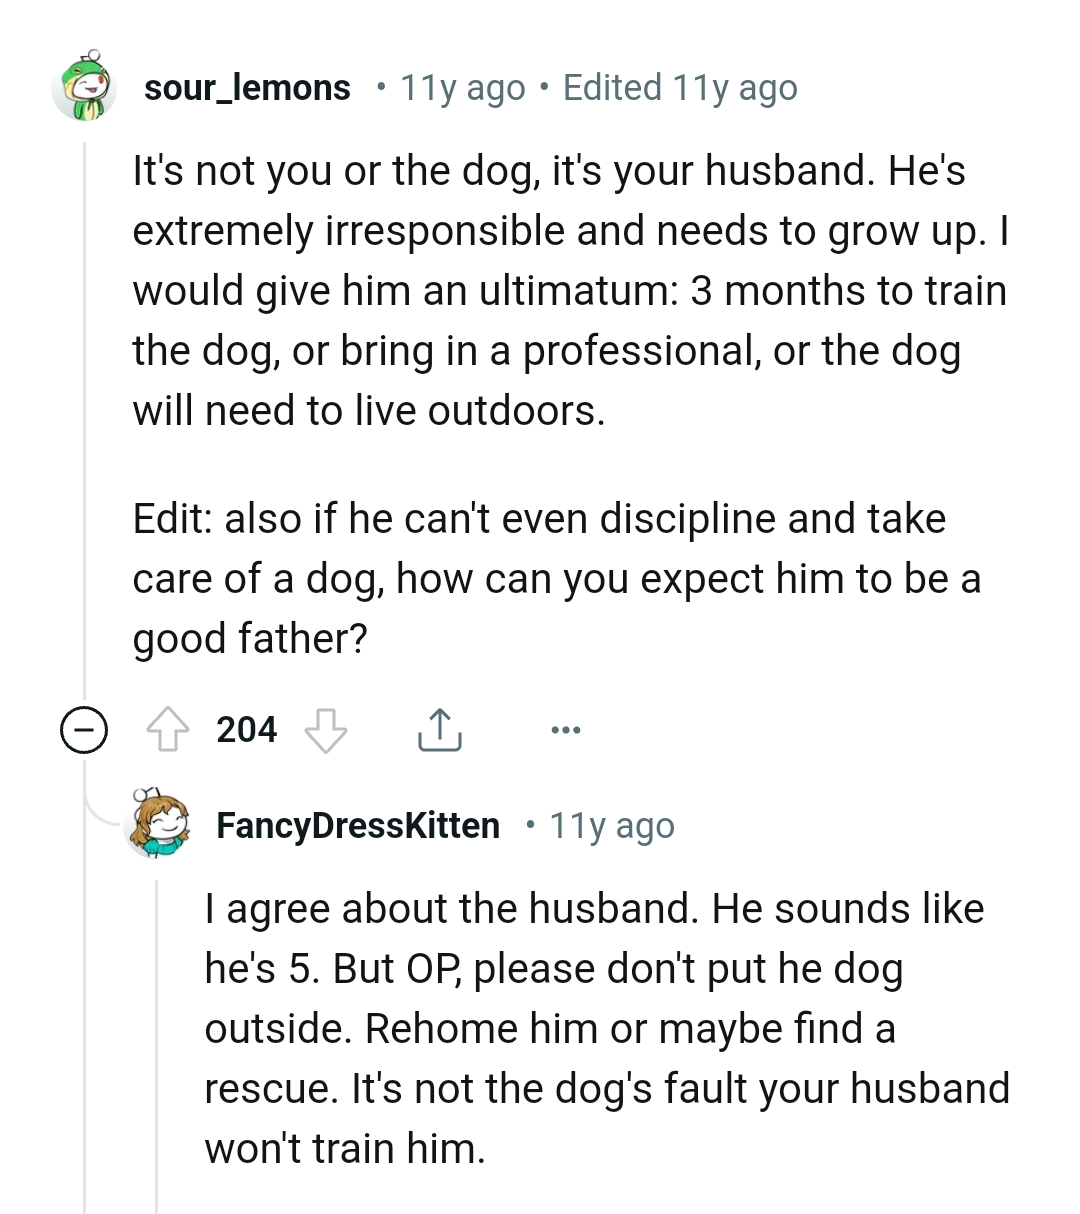This screenshot has height=1214, width=1080.
Task: Collapse sour_lemons' comment thread
Action: 85,729
